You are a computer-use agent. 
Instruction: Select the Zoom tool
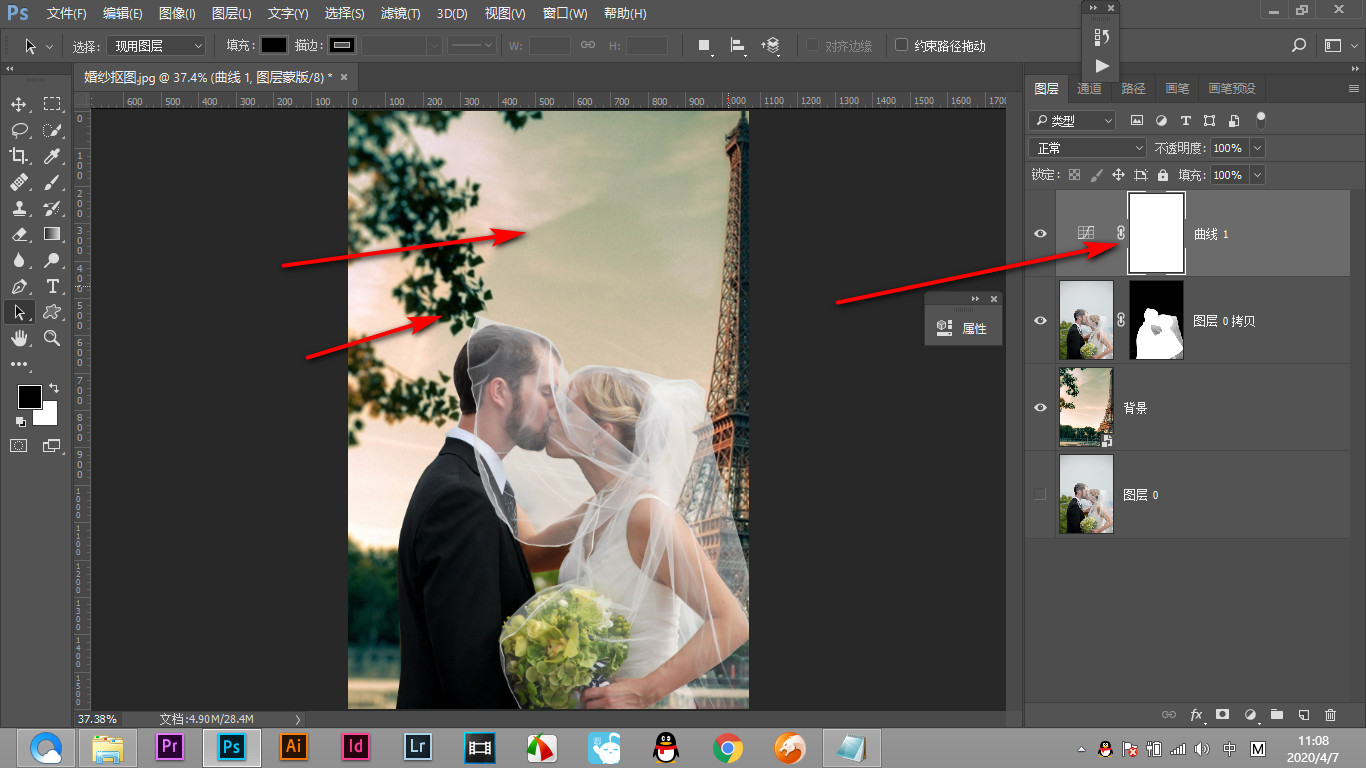[x=52, y=338]
